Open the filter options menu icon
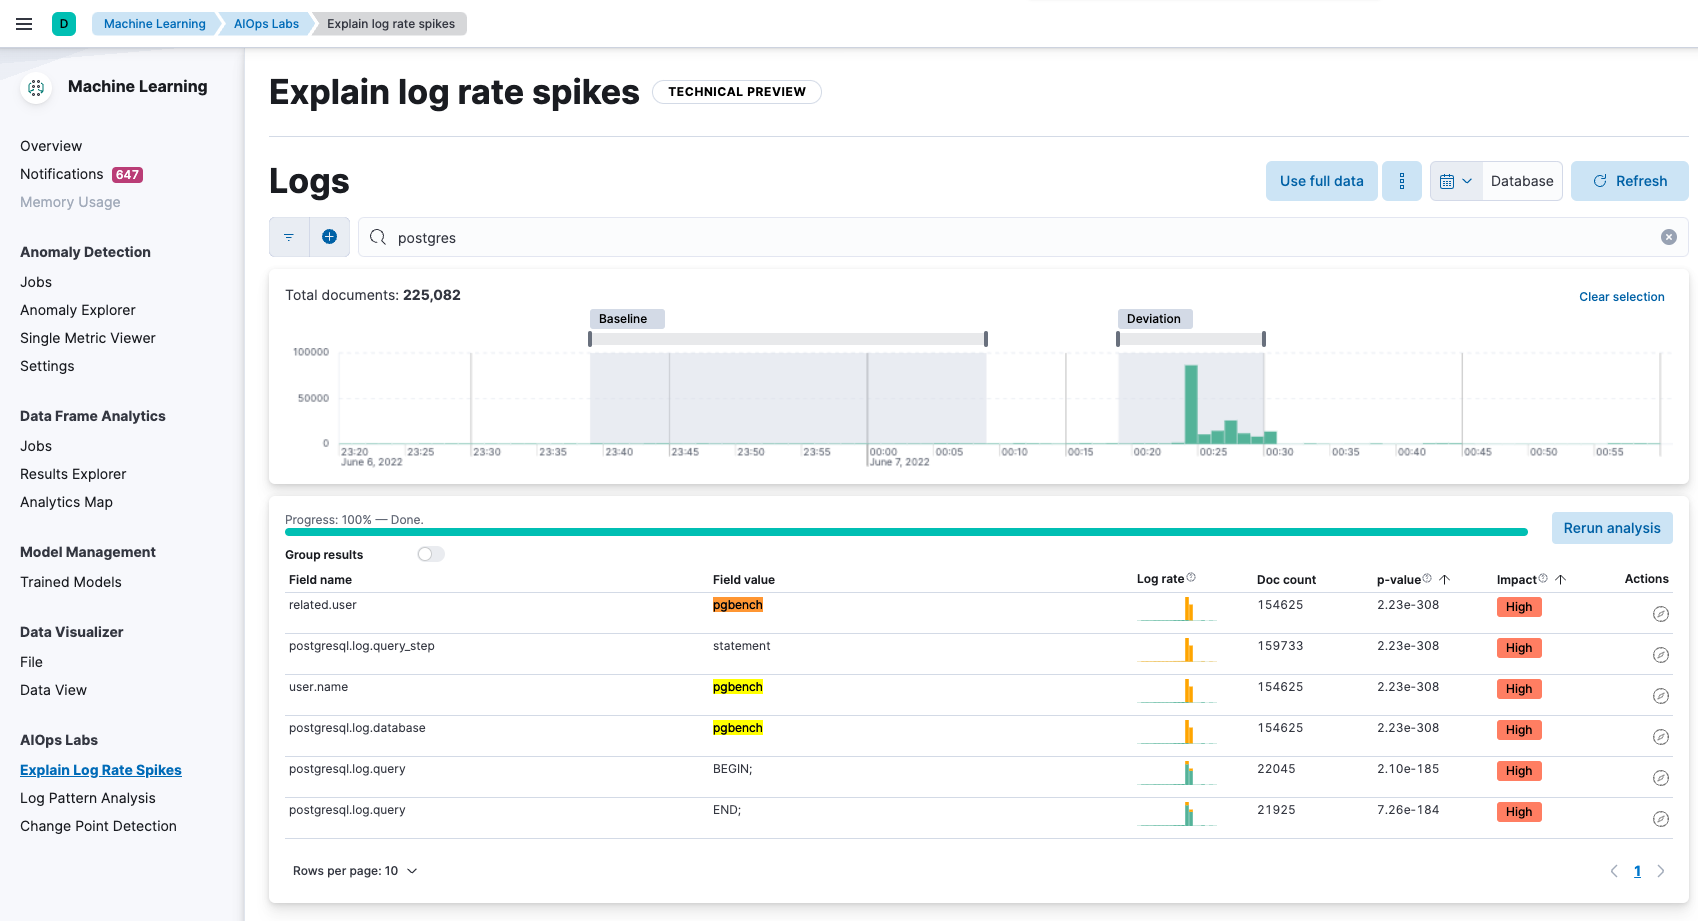Image resolution: width=1698 pixels, height=921 pixels. [289, 237]
